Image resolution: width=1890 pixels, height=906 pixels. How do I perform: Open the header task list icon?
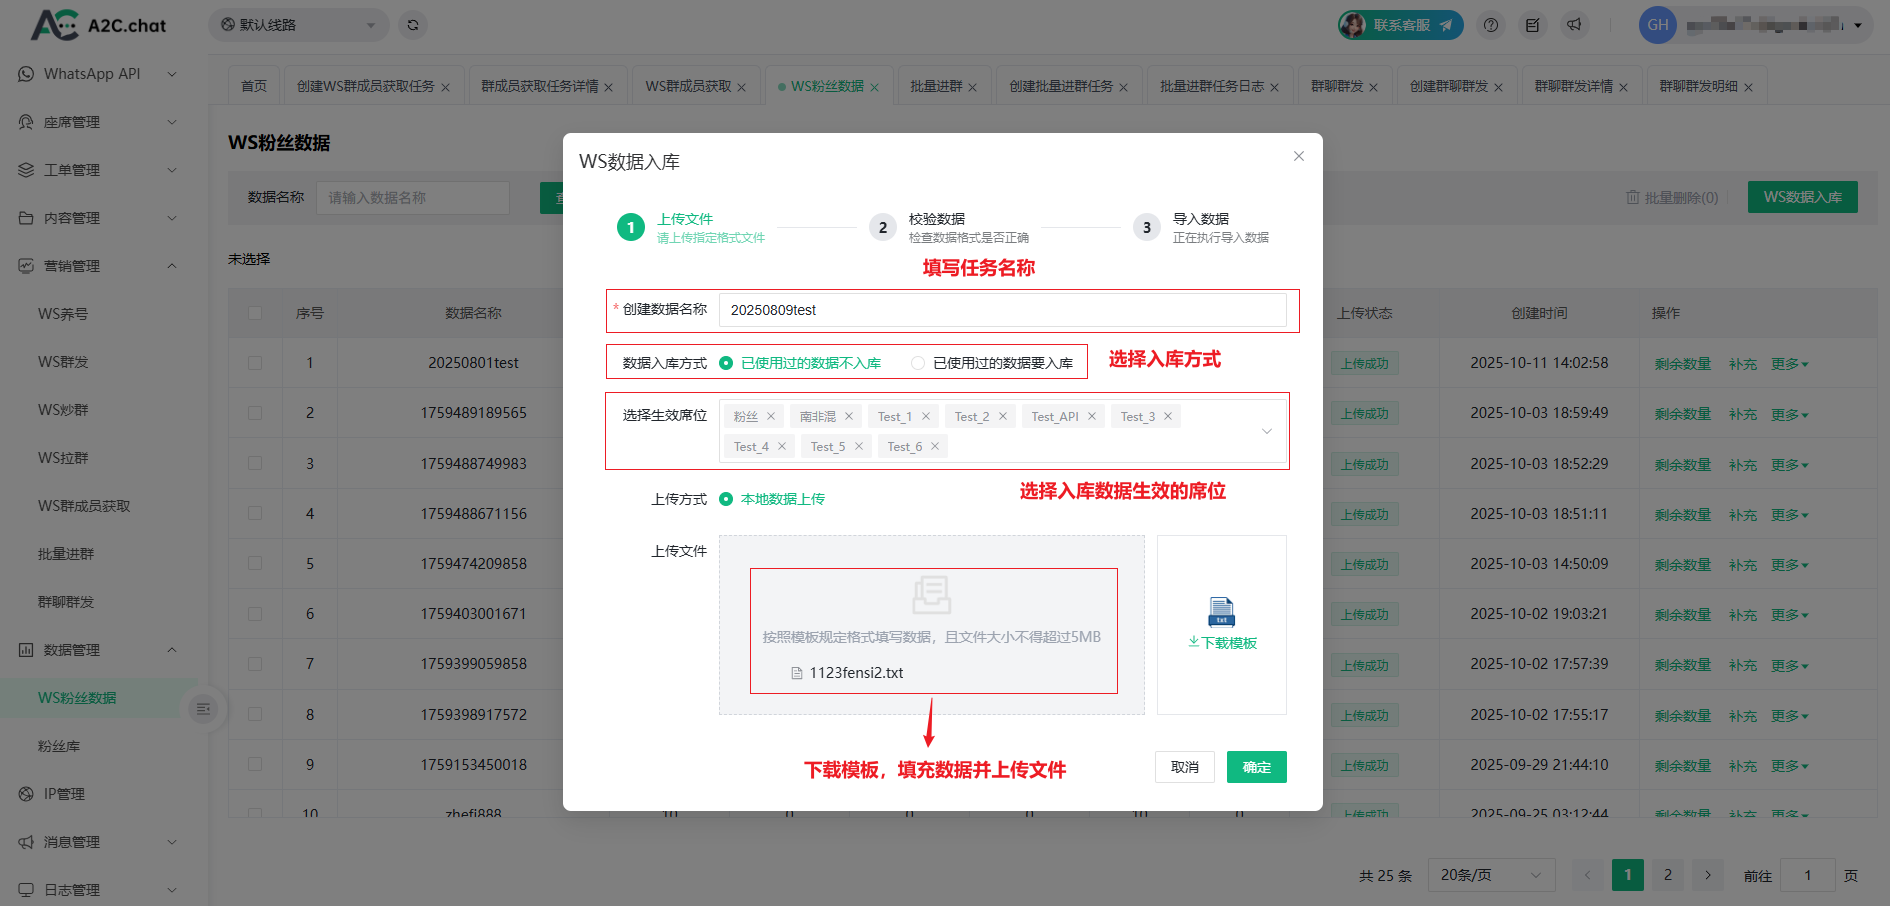pos(1532,25)
